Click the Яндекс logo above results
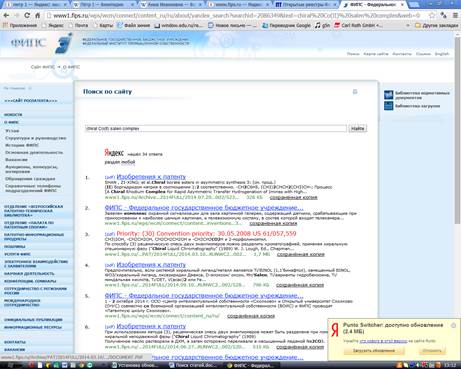Image resolution: width=461 pixels, height=369 pixels. tap(114, 153)
